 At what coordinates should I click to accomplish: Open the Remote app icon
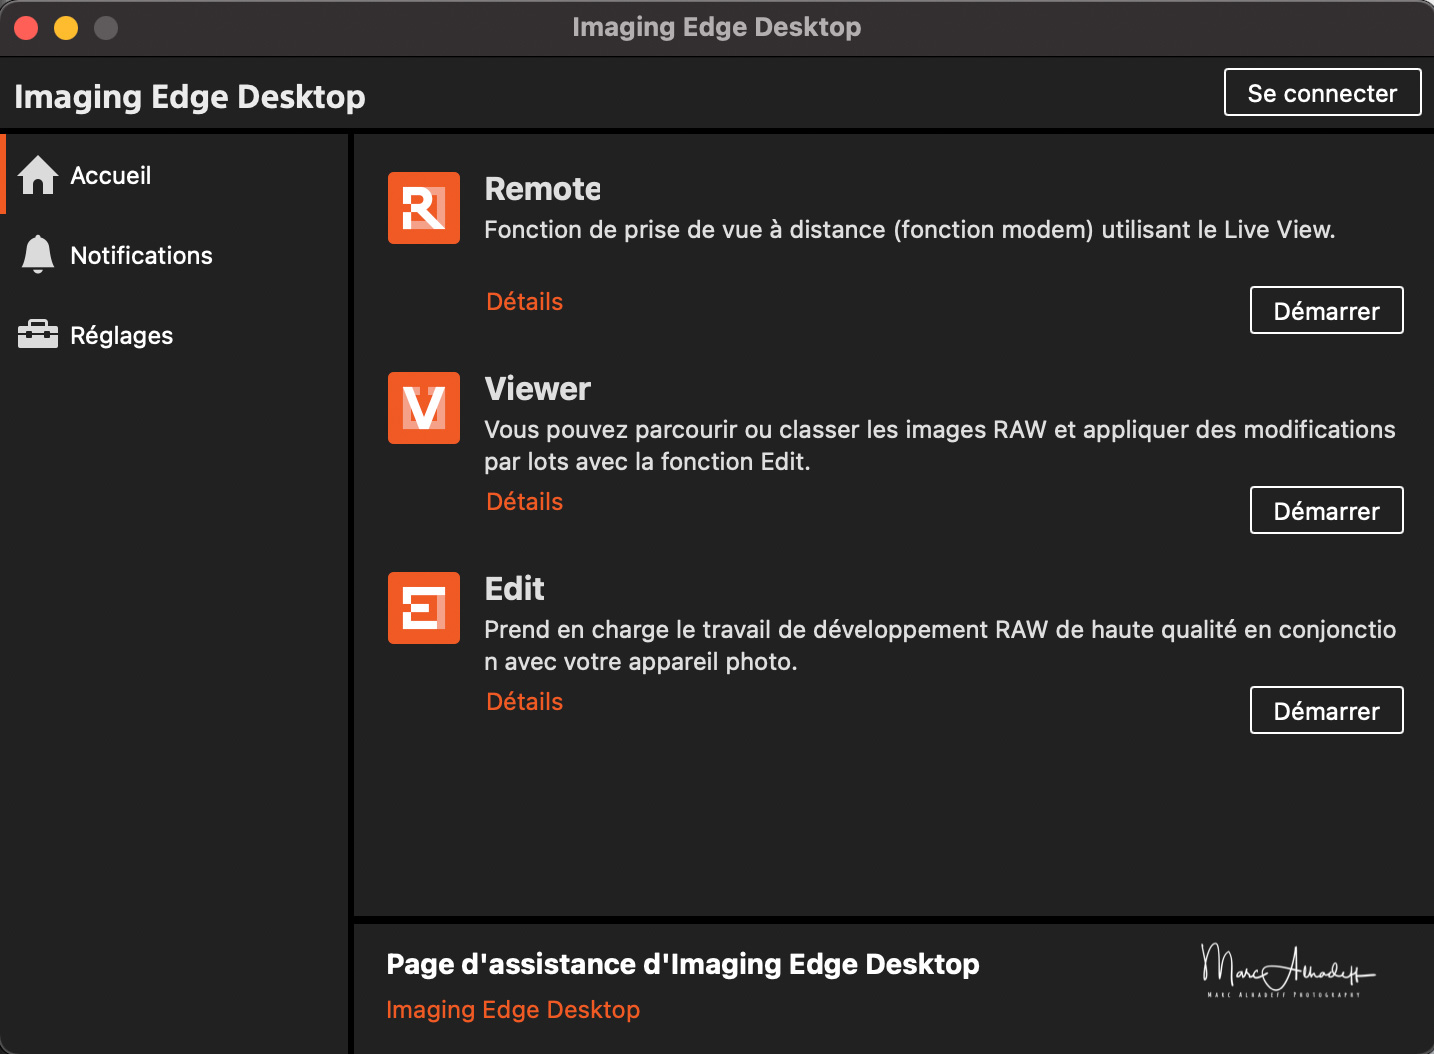[423, 208]
